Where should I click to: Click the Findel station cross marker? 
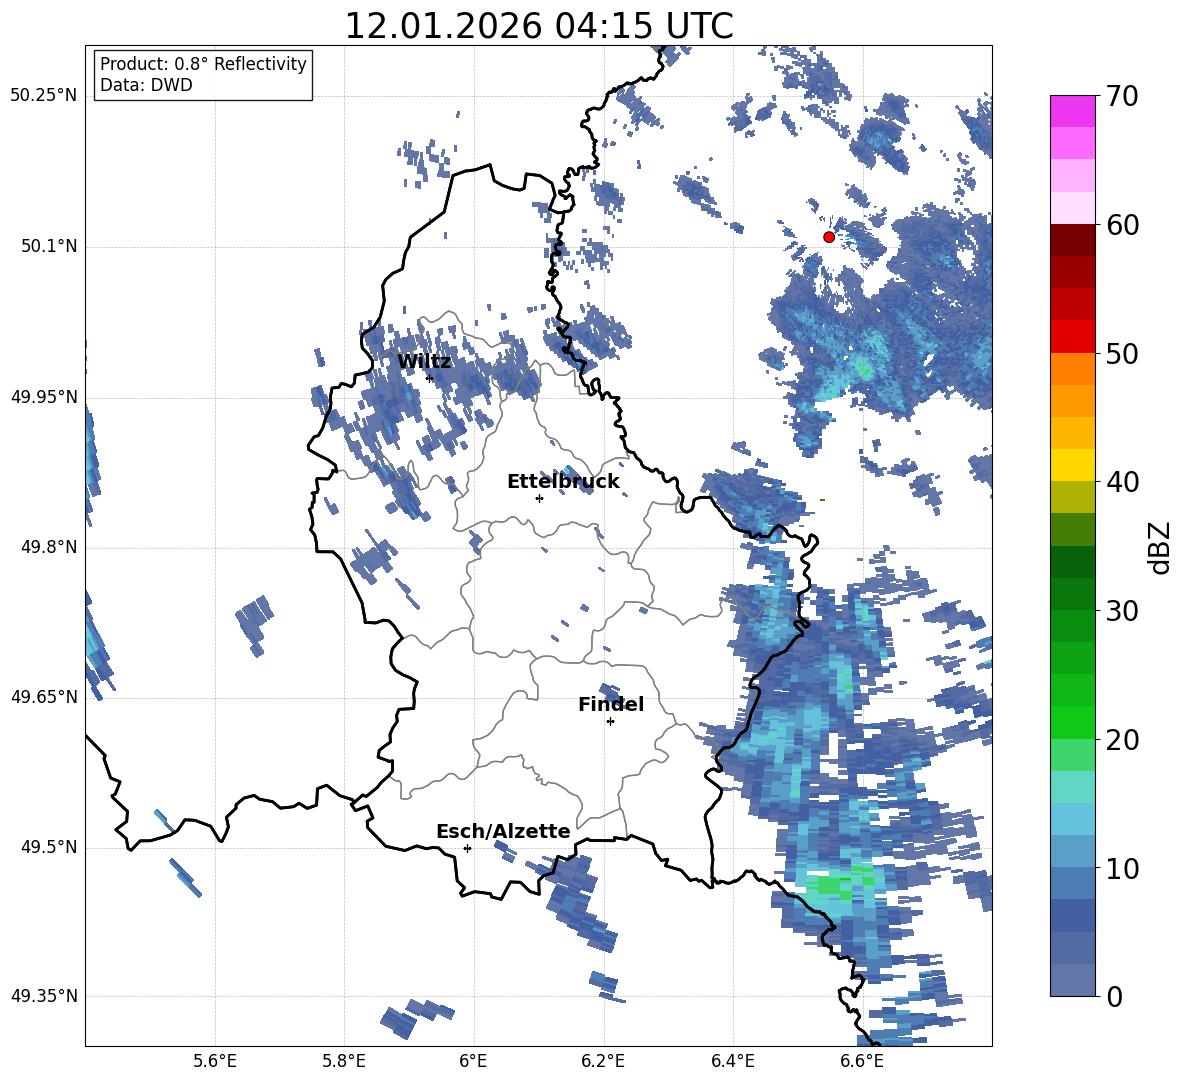coord(610,722)
